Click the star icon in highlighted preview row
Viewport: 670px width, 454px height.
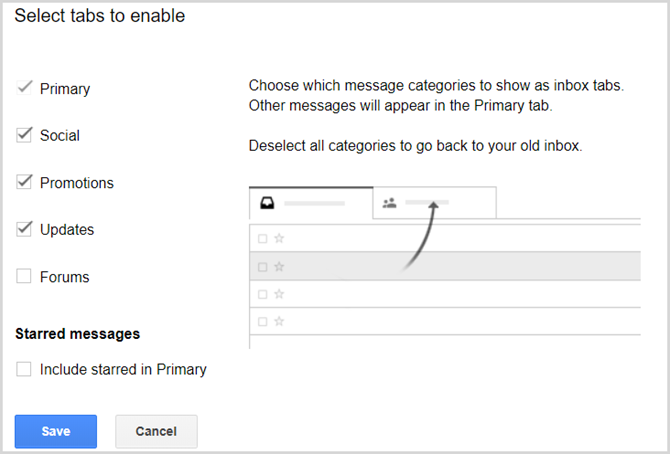tap(279, 267)
